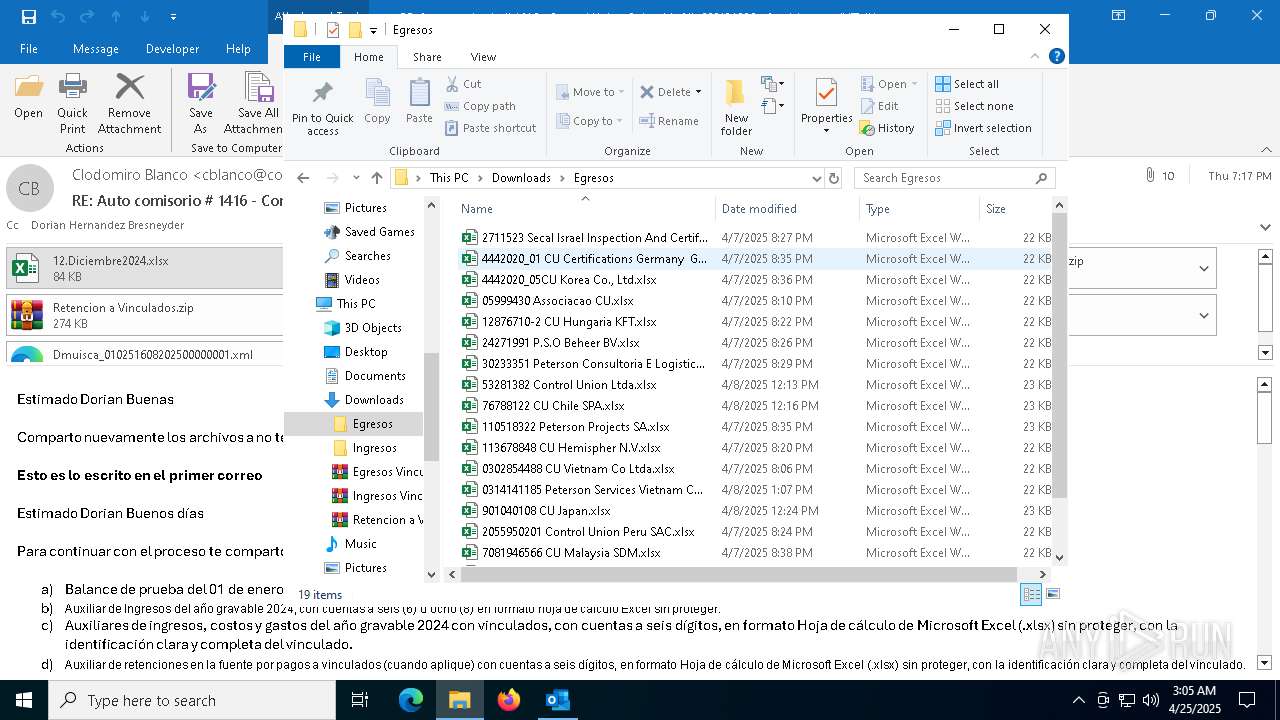Click Save As in Outlook ribbon
The height and width of the screenshot is (720, 1280).
(x=201, y=104)
